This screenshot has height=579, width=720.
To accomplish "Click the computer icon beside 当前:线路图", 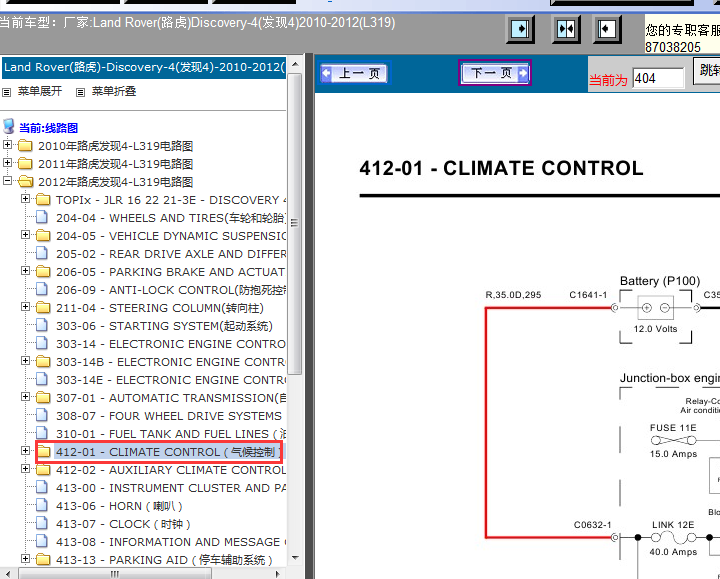I will tap(8, 126).
